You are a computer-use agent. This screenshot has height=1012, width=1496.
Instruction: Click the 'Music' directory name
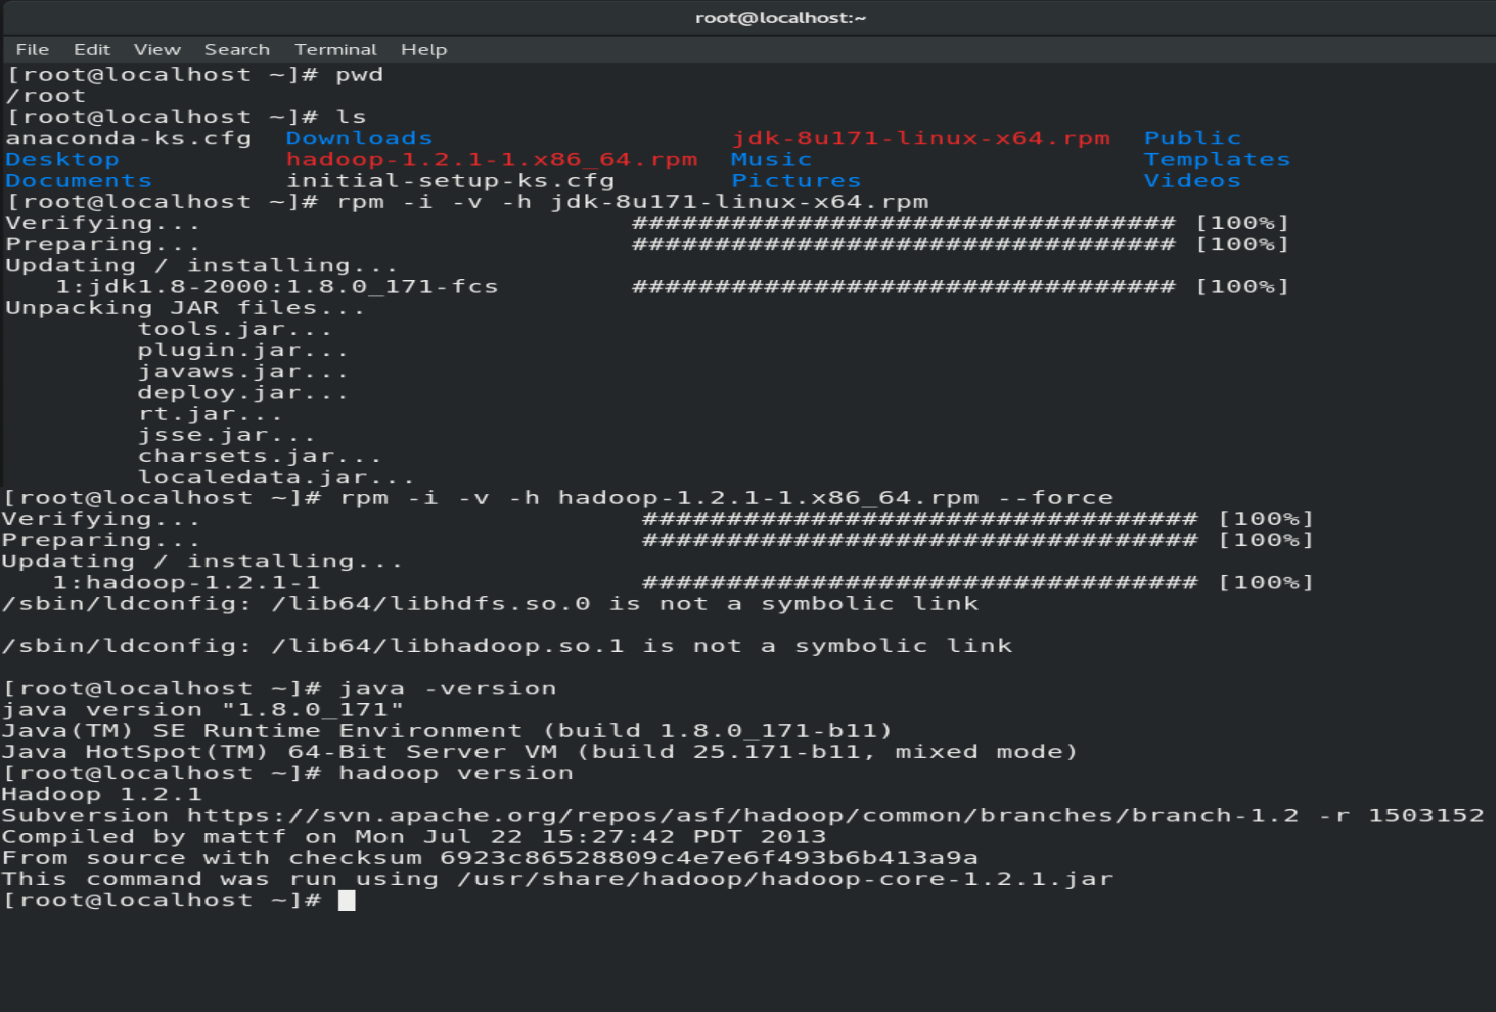click(x=771, y=159)
